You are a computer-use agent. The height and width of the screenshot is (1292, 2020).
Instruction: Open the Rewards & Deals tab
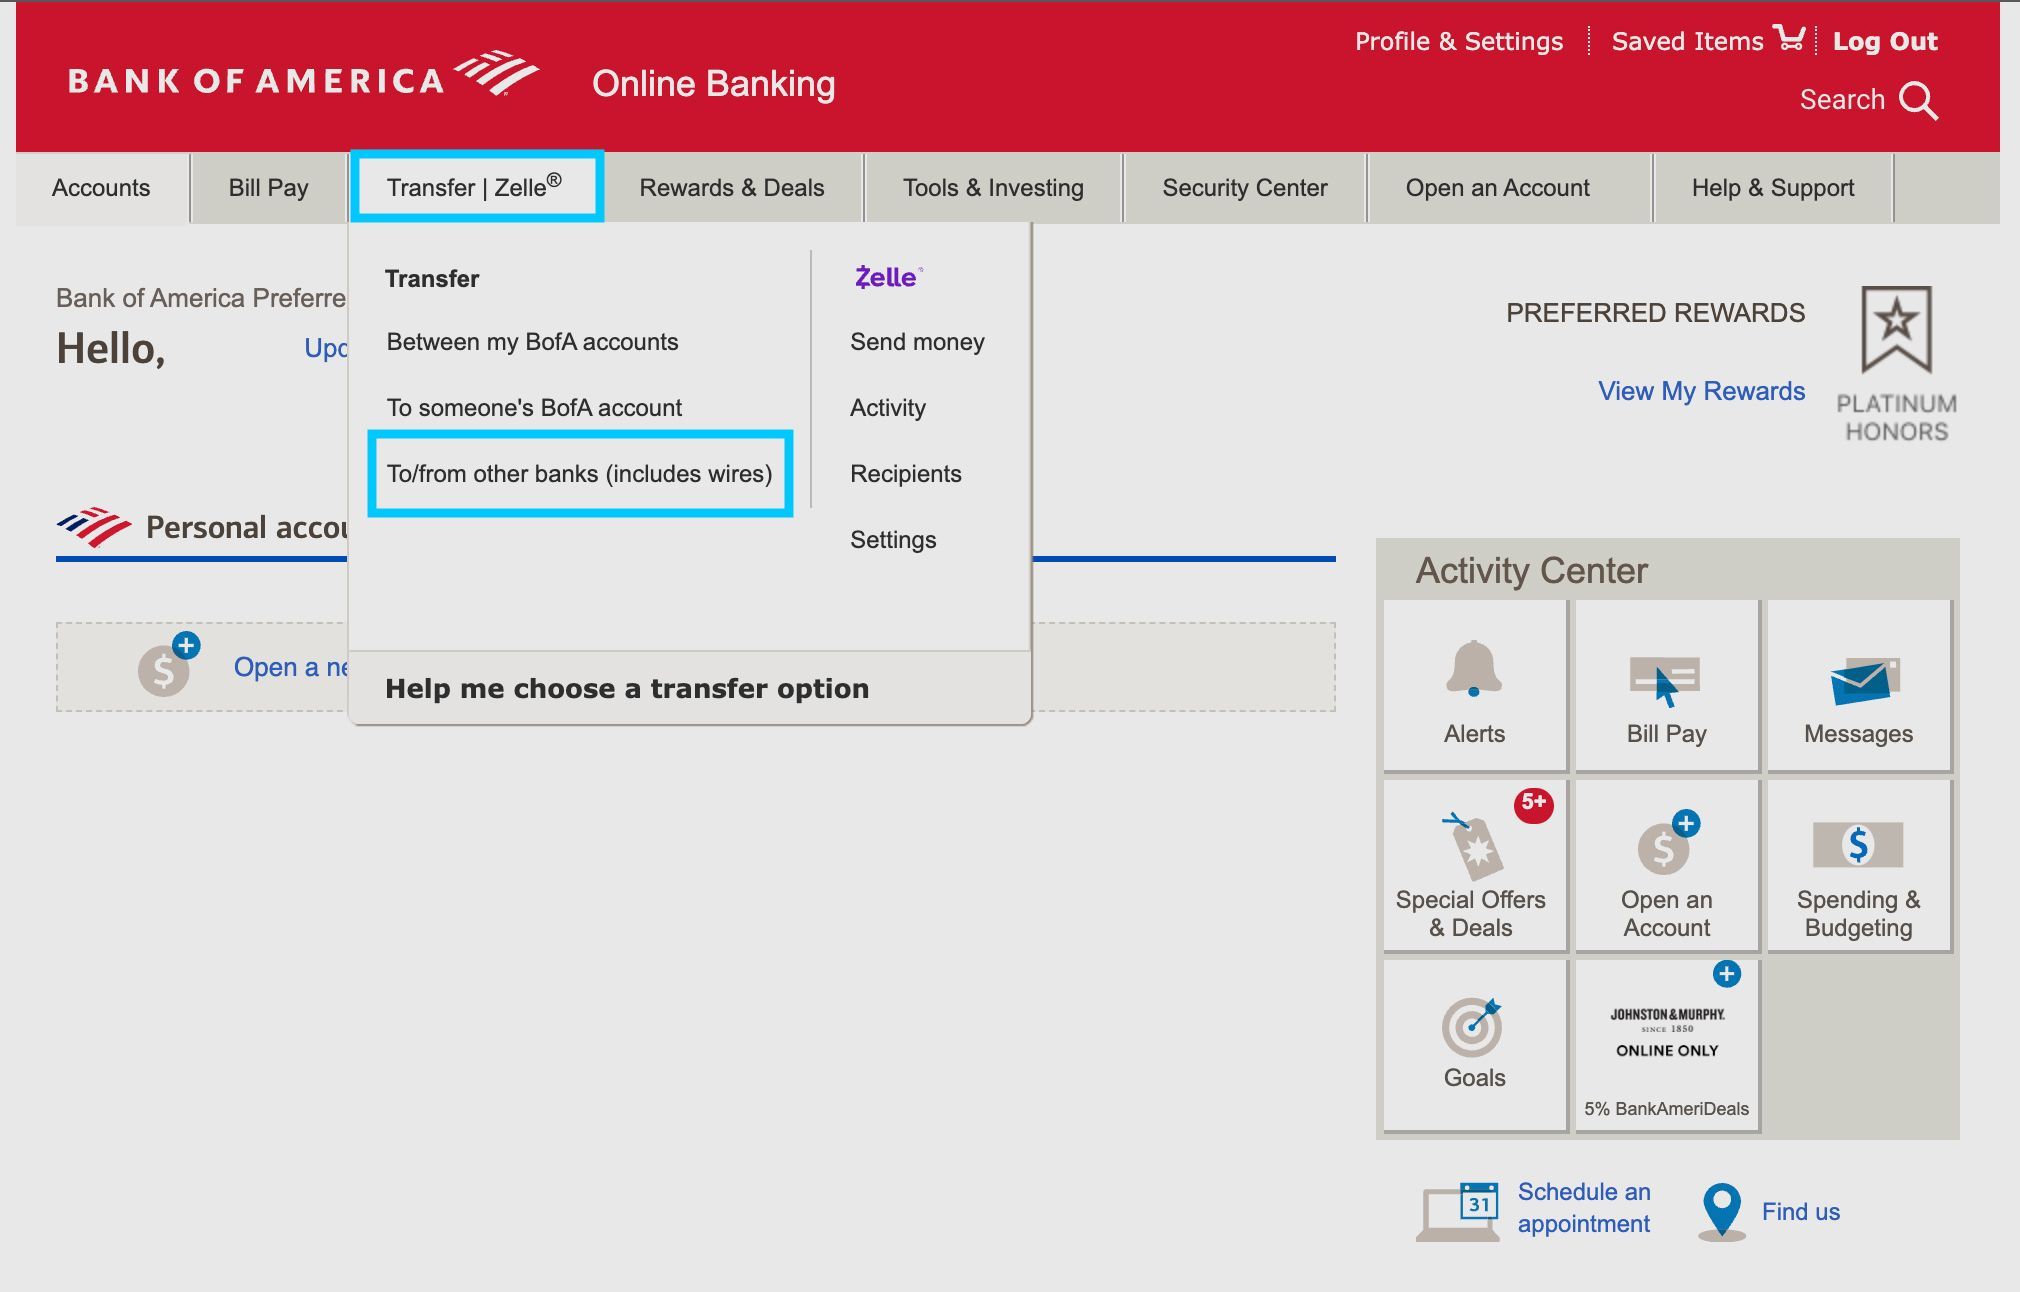[732, 188]
